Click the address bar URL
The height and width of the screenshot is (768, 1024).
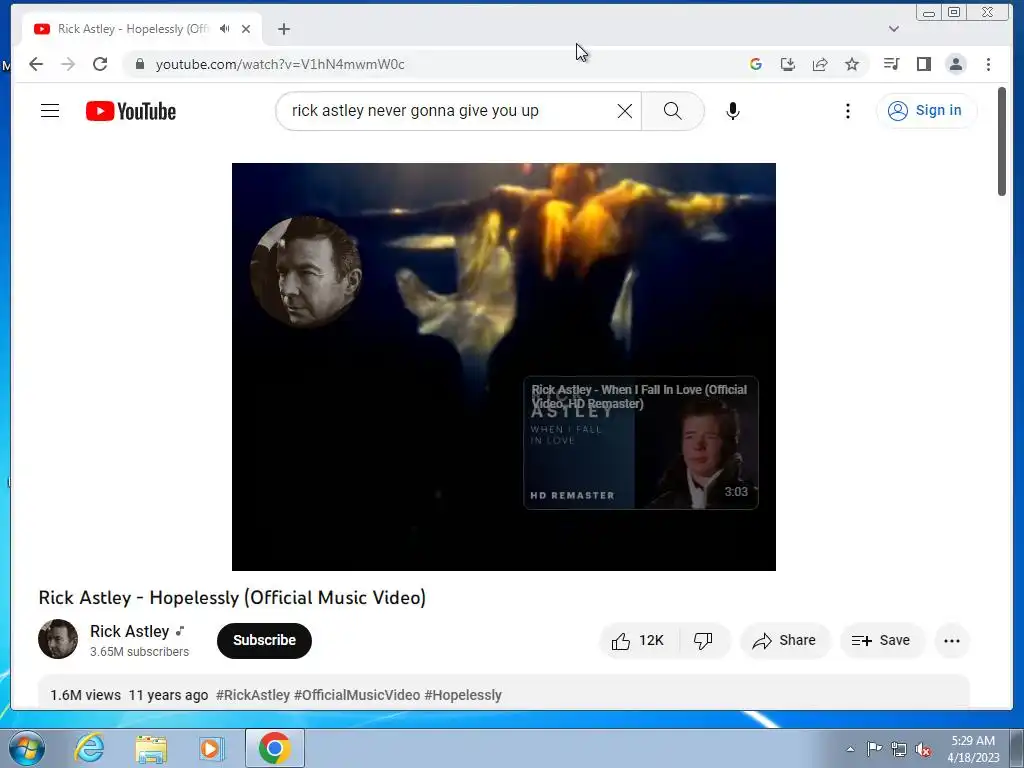(280, 64)
